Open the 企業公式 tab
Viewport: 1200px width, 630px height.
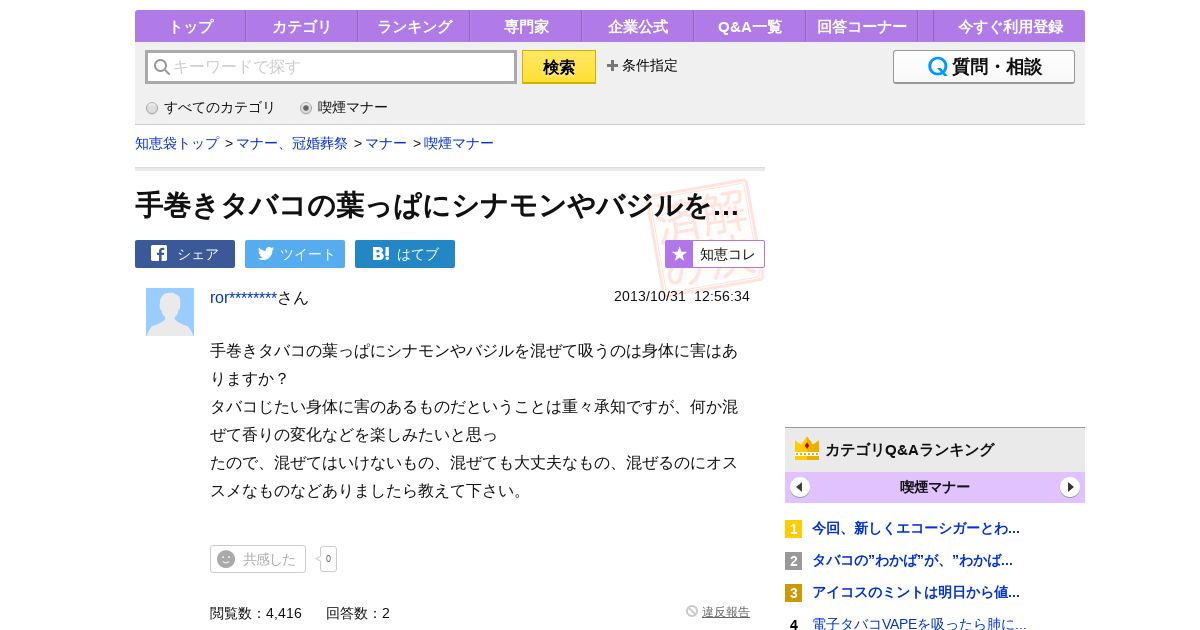(637, 27)
